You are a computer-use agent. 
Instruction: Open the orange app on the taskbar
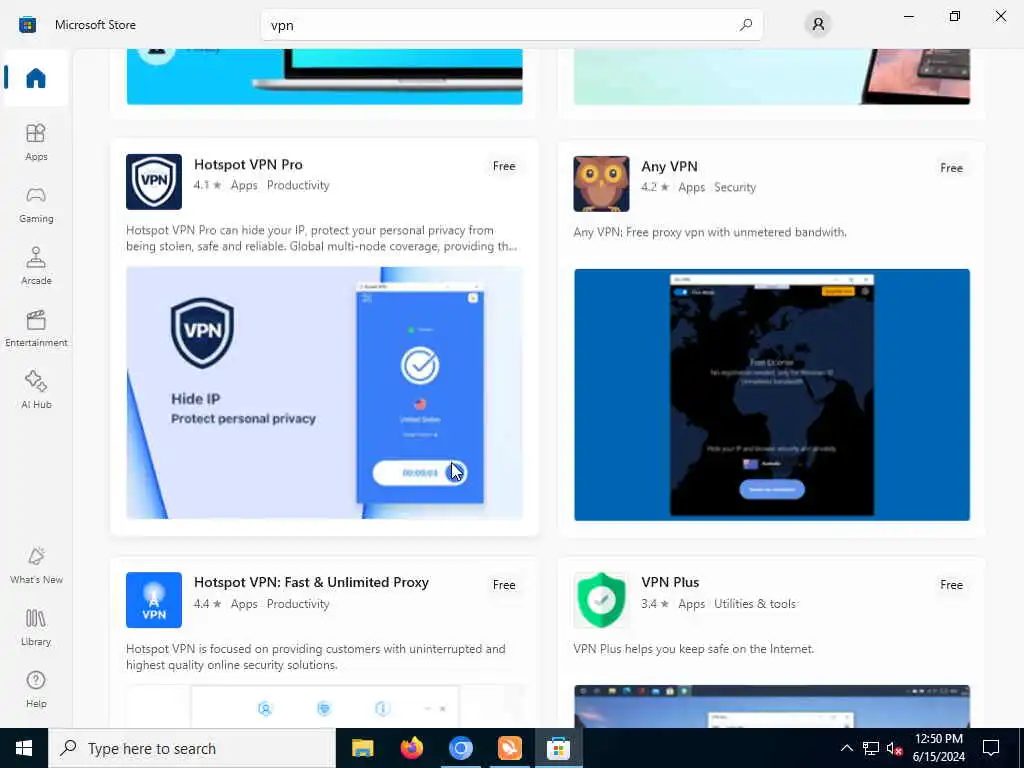[x=509, y=748]
